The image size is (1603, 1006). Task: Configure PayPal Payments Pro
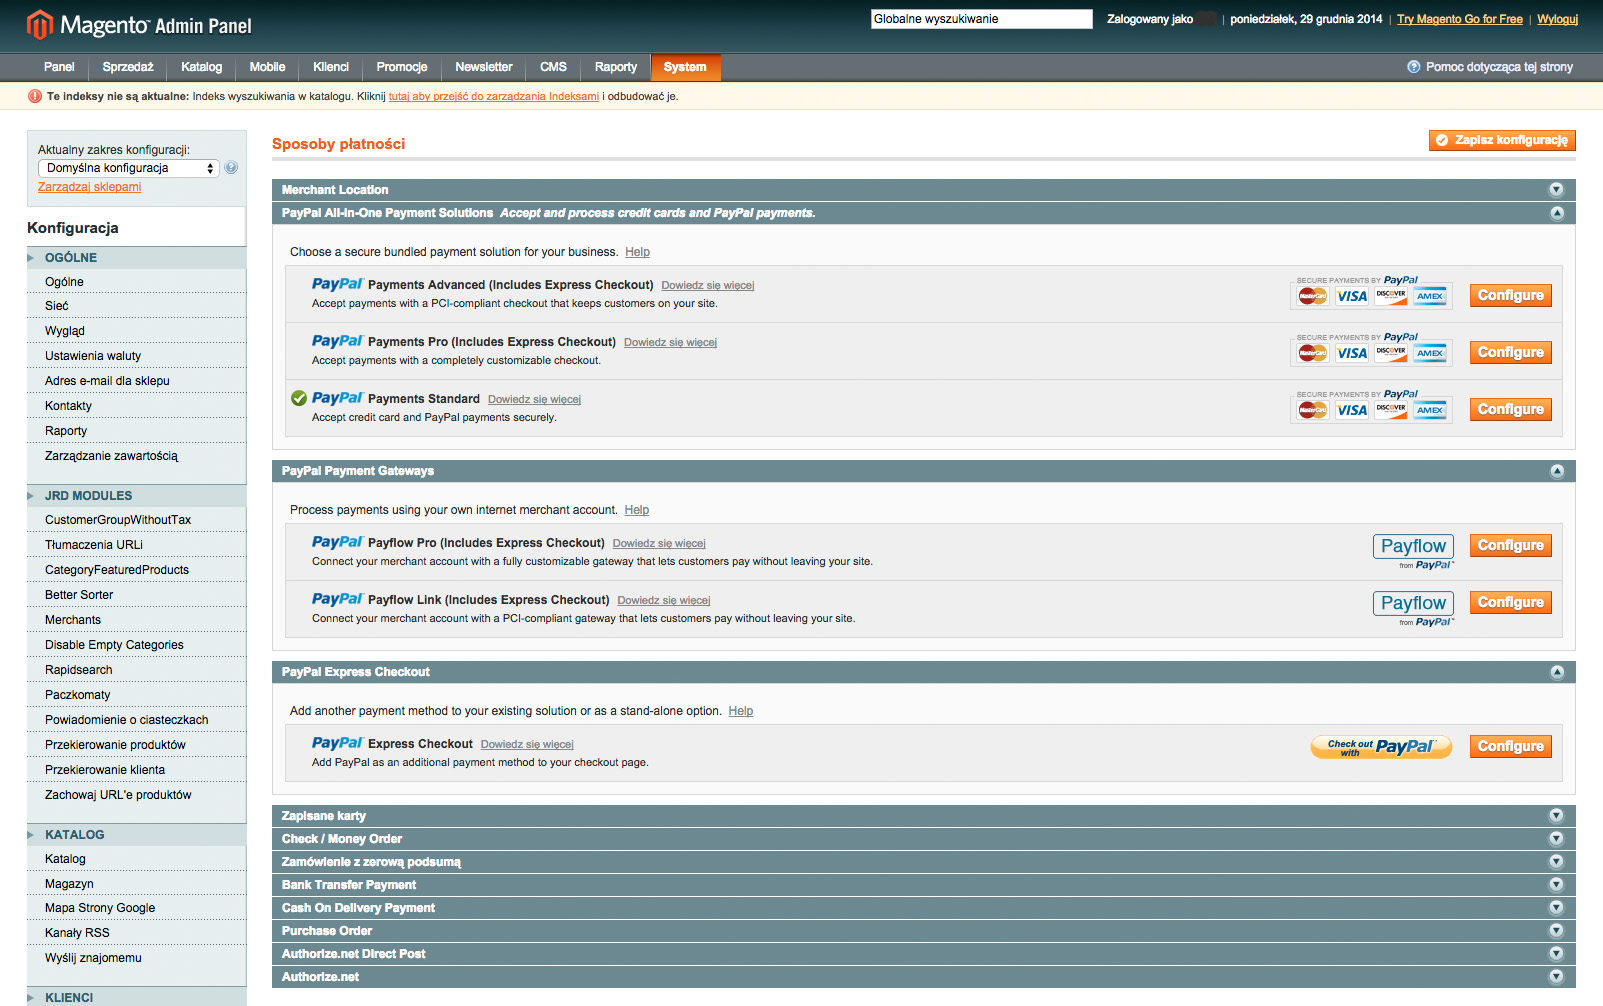click(1510, 352)
